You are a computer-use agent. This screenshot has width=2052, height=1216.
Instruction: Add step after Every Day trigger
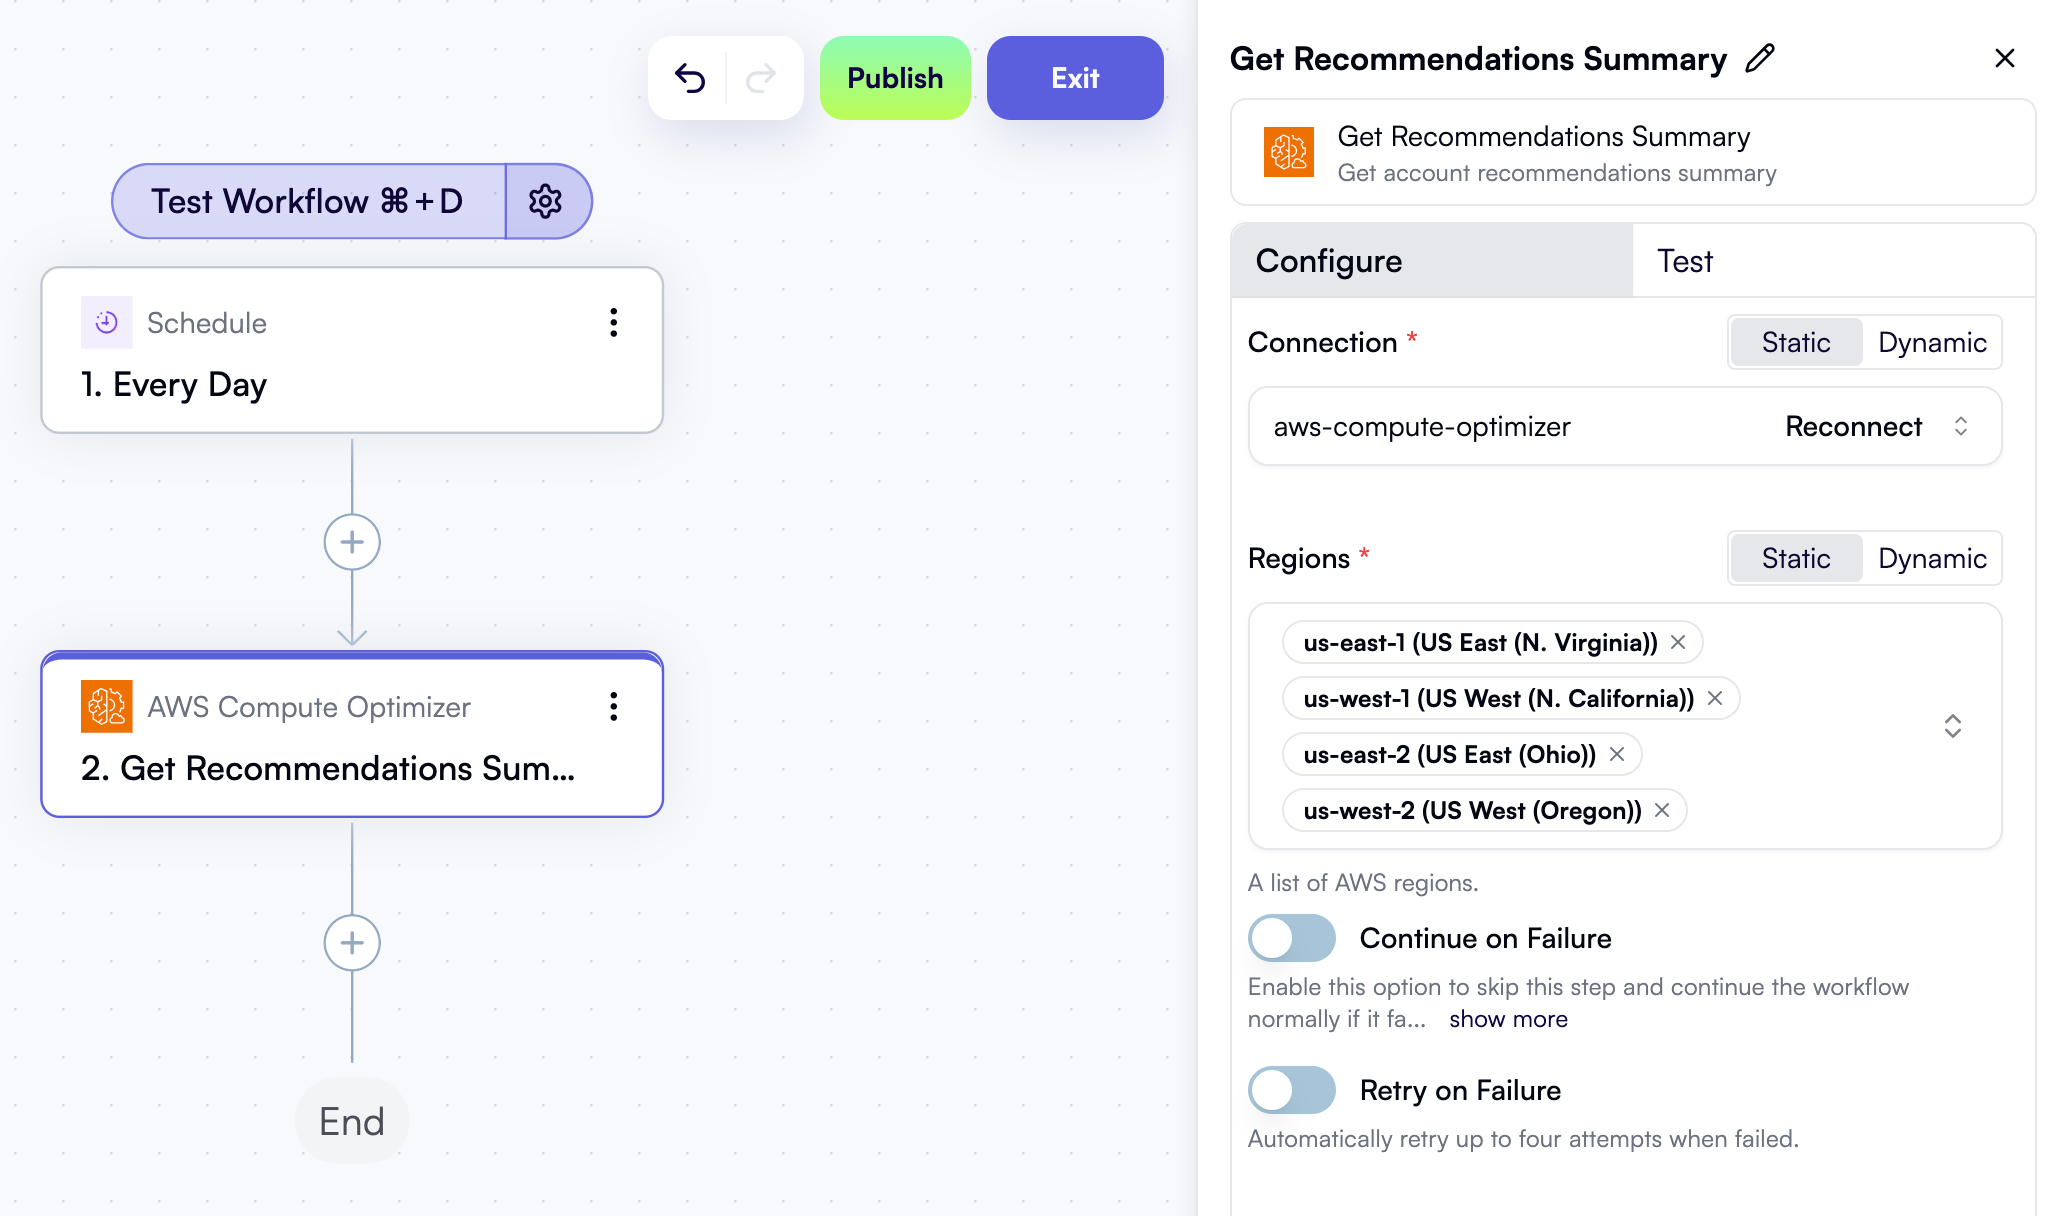pyautogui.click(x=352, y=542)
